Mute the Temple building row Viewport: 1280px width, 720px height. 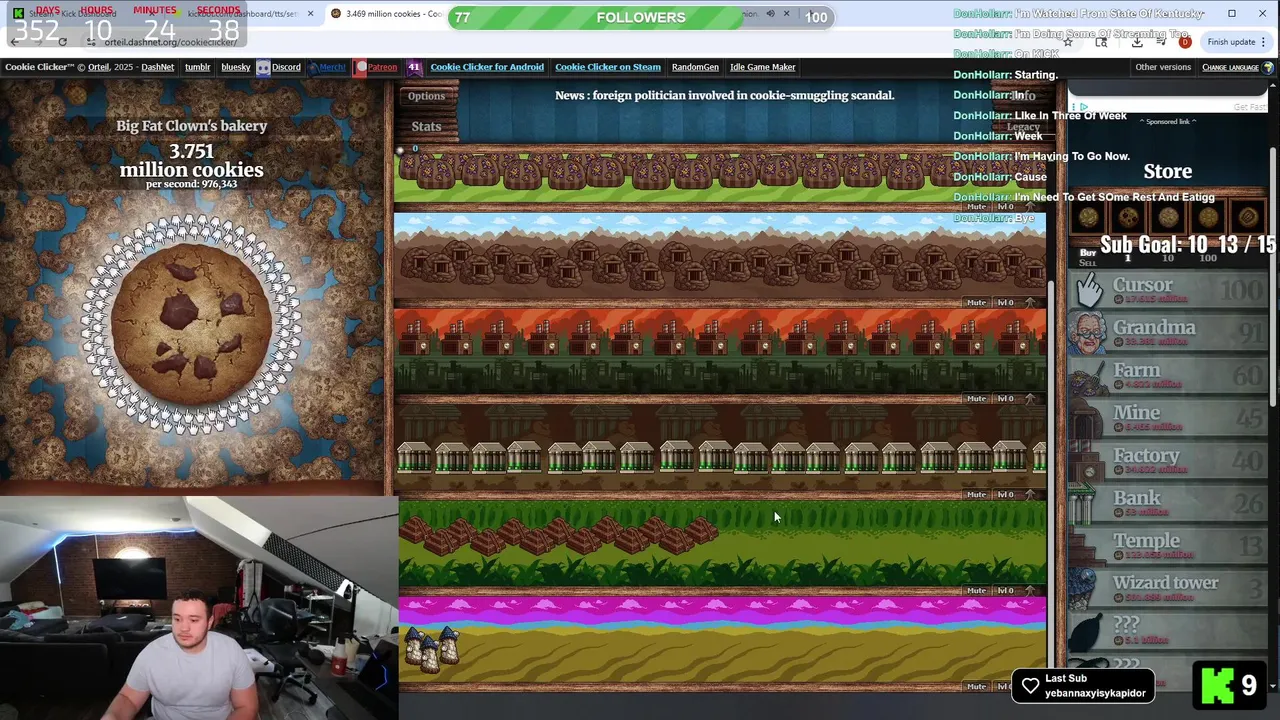[x=976, y=590]
